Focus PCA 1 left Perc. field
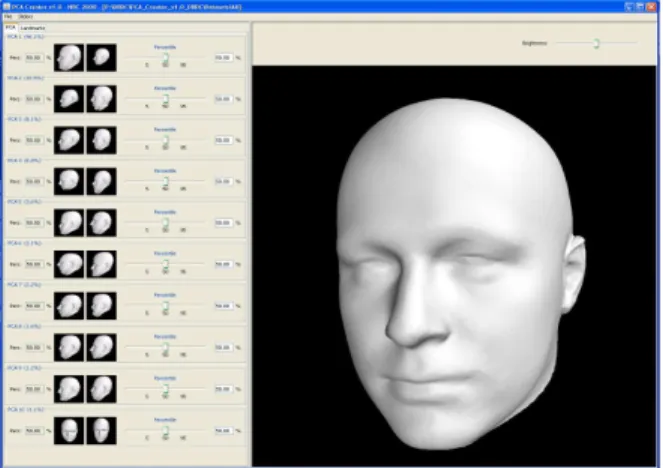663x468 pixels. pyautogui.click(x=34, y=57)
